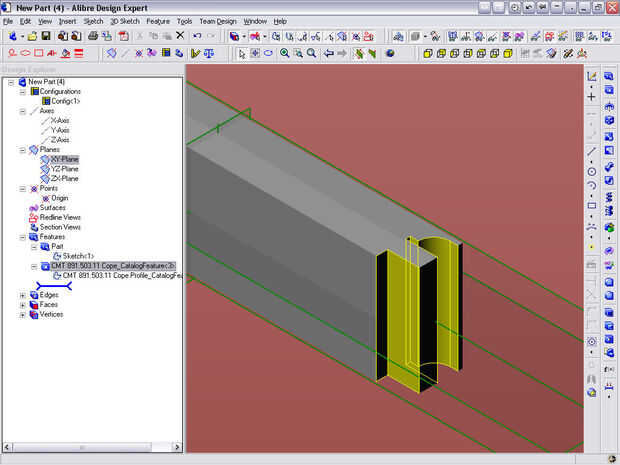Click the Save icon in toolbar
620x465 pixels.
(45, 36)
